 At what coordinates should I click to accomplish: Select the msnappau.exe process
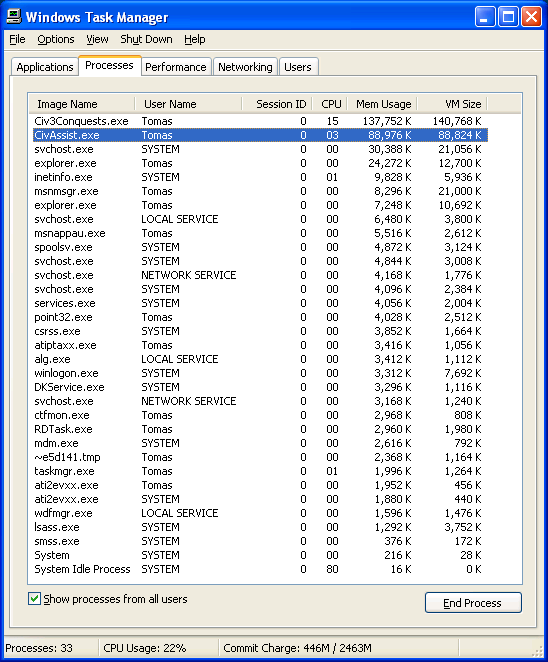(258, 233)
